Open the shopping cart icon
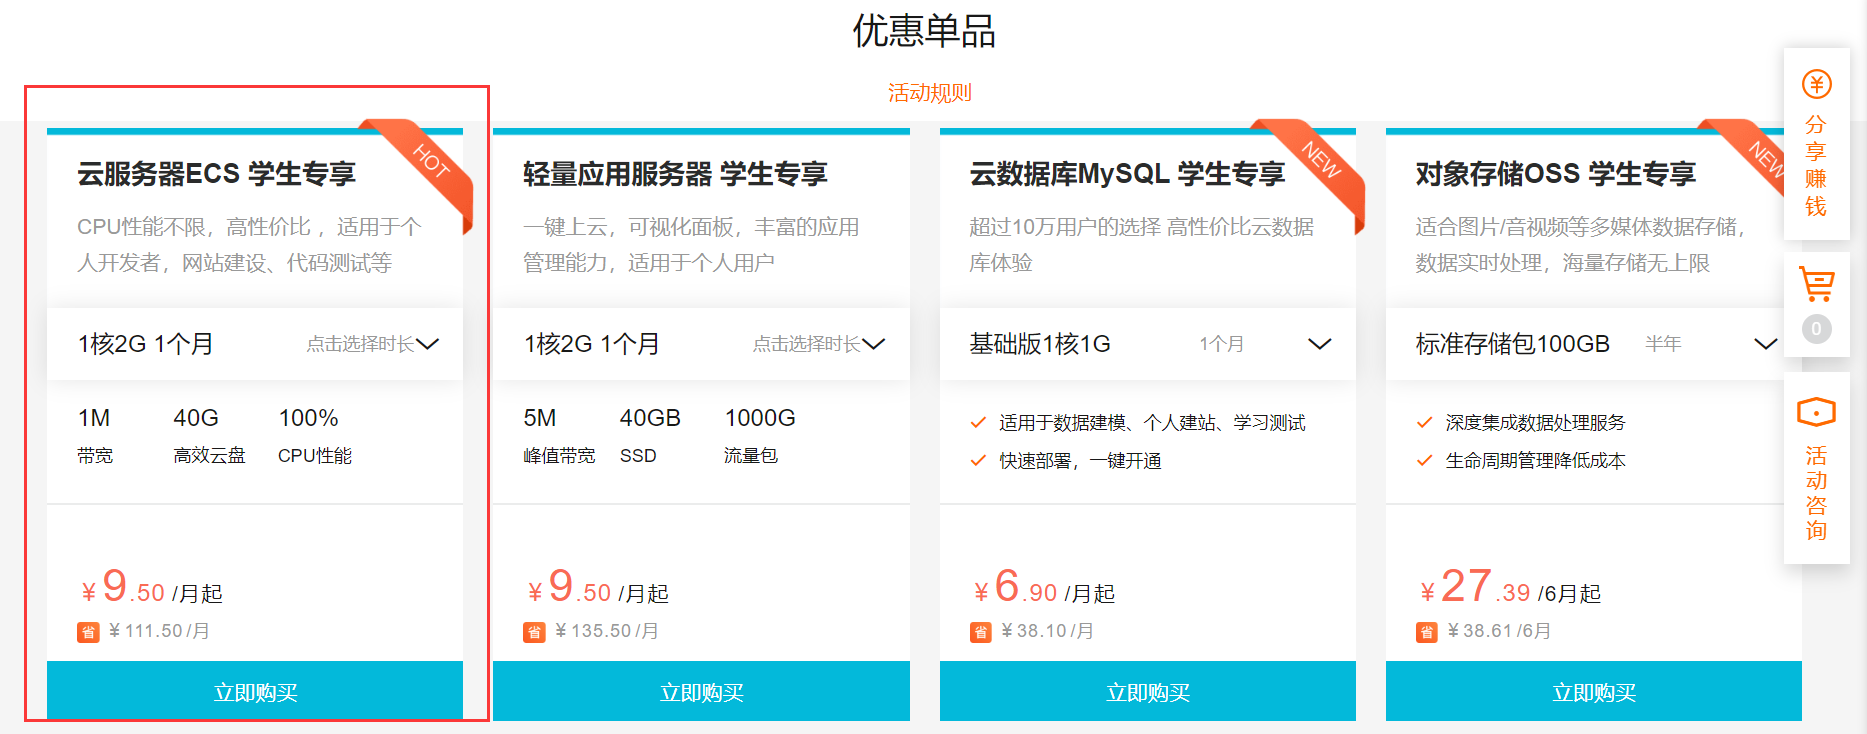The image size is (1867, 734). pyautogui.click(x=1816, y=284)
